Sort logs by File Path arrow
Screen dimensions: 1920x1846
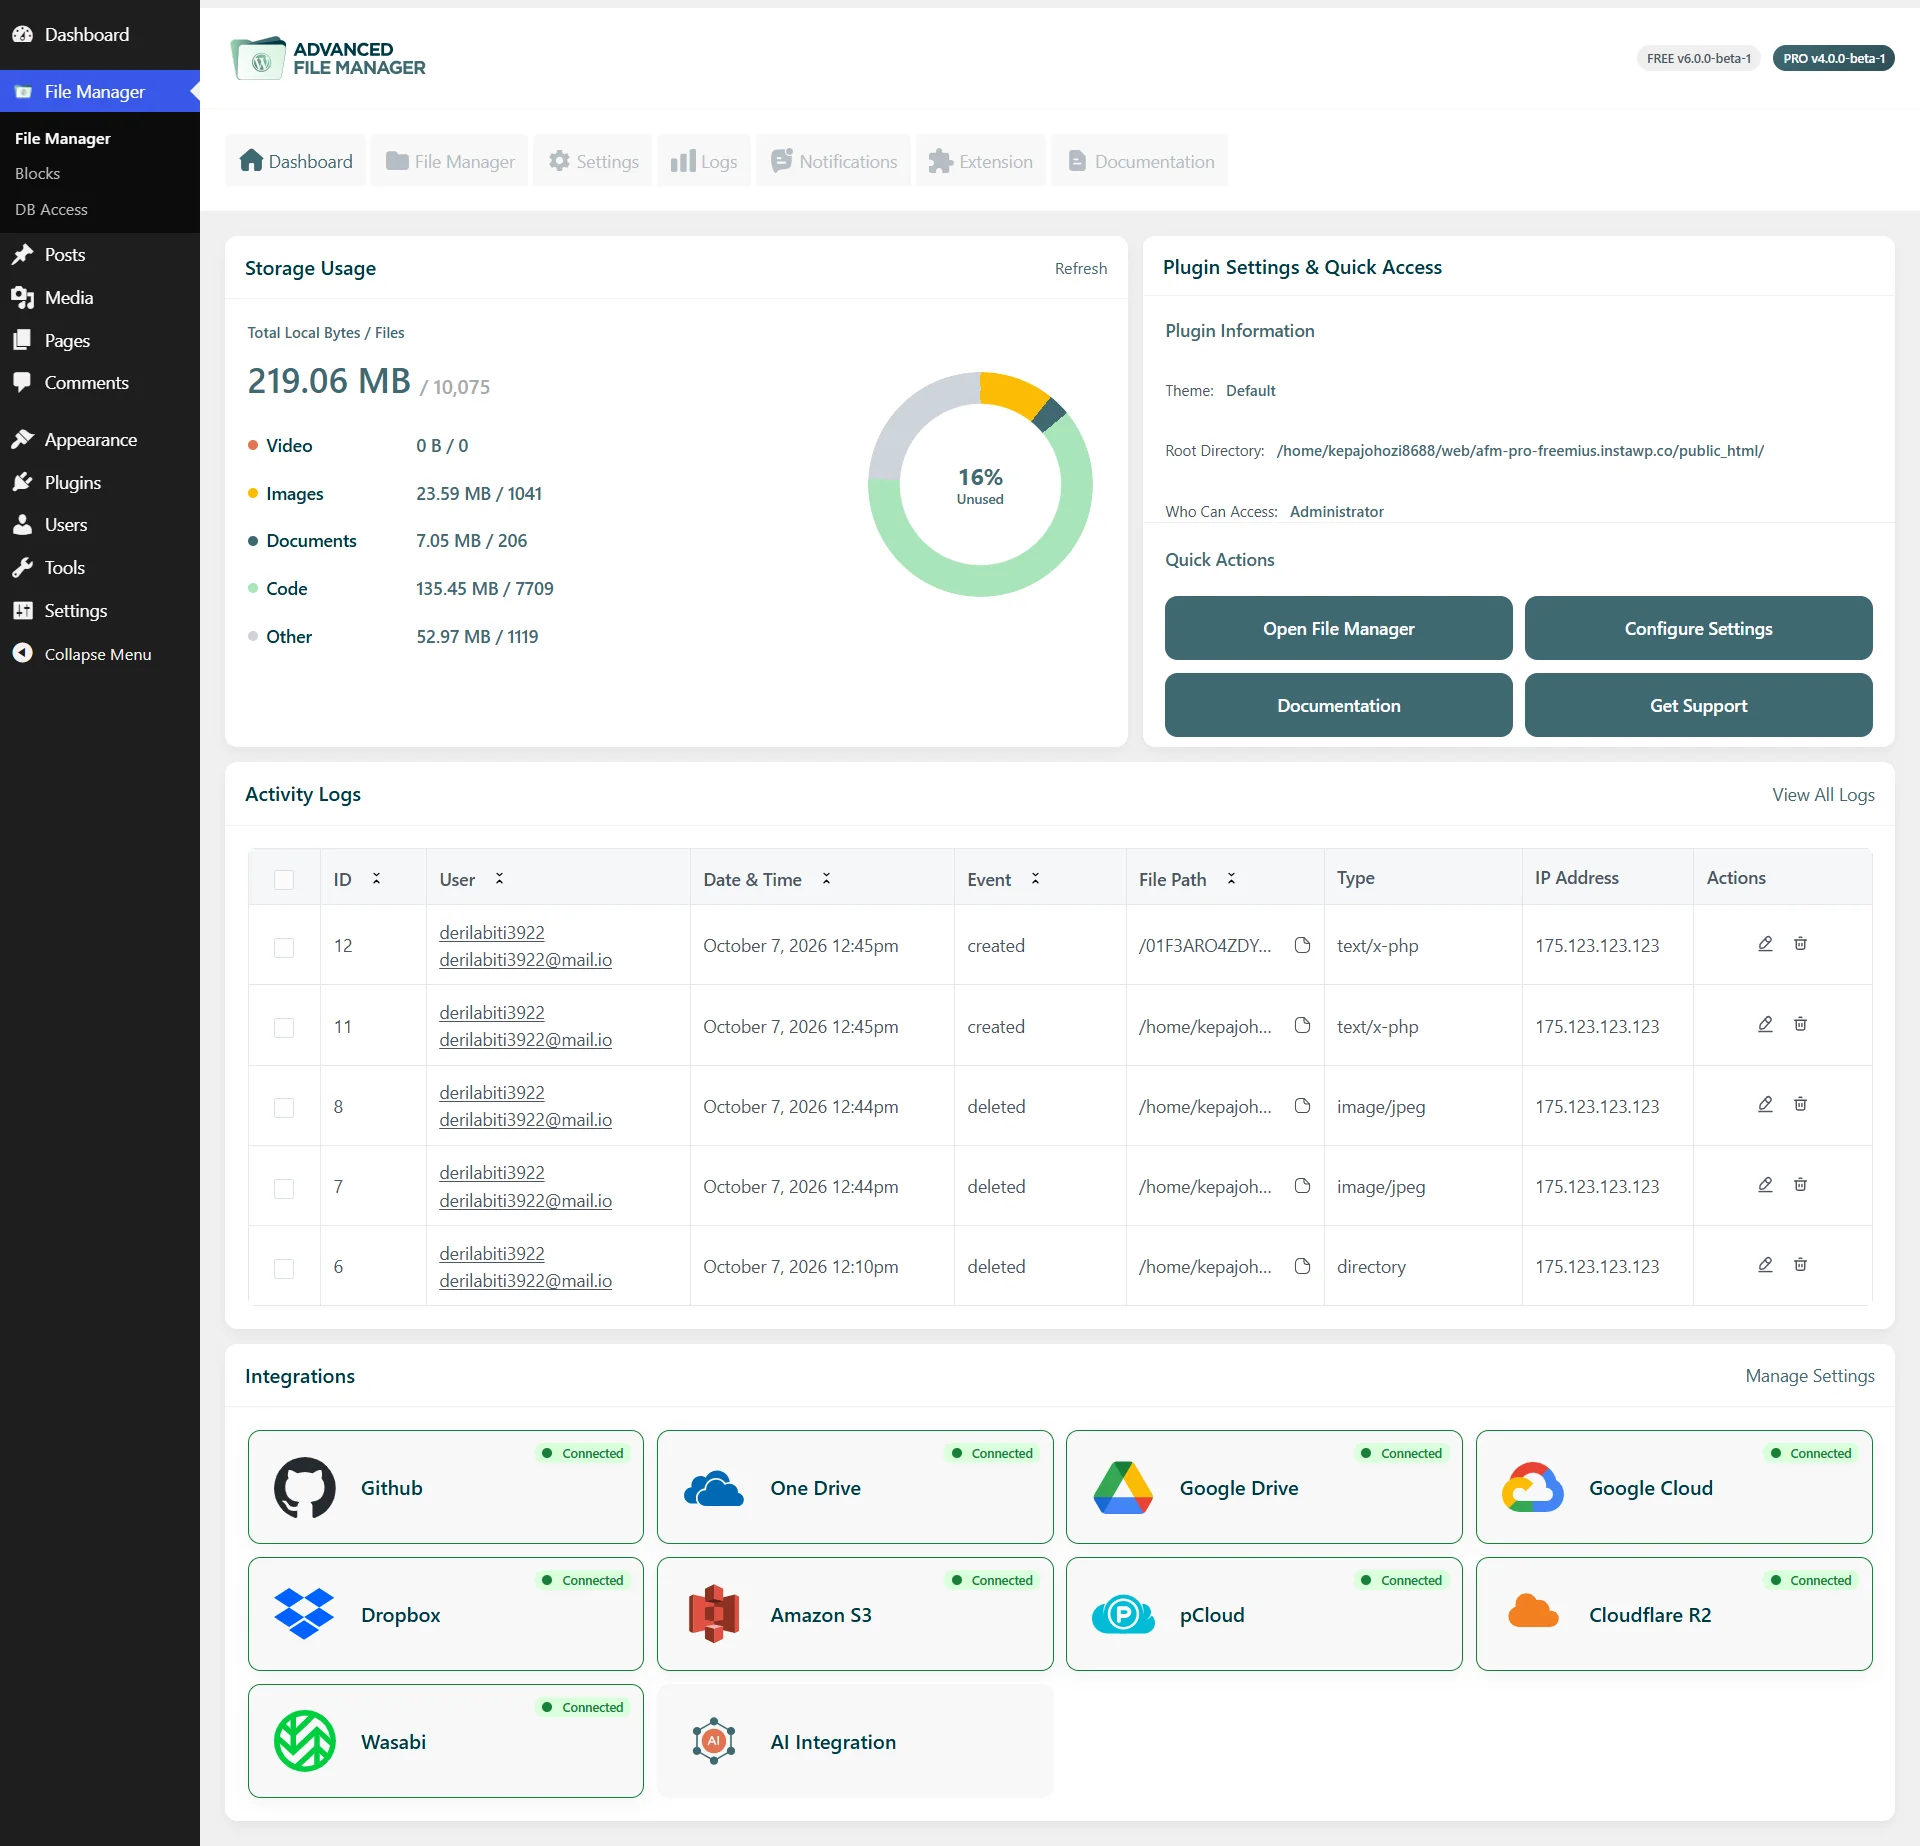[x=1231, y=878]
